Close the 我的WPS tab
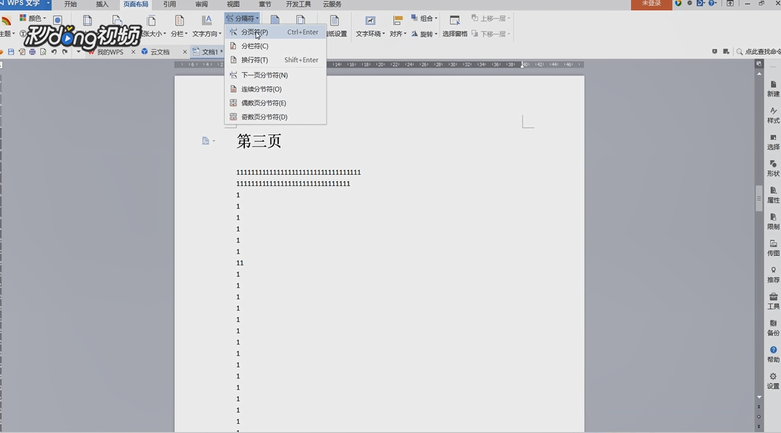Image resolution: width=781 pixels, height=433 pixels. tap(133, 52)
